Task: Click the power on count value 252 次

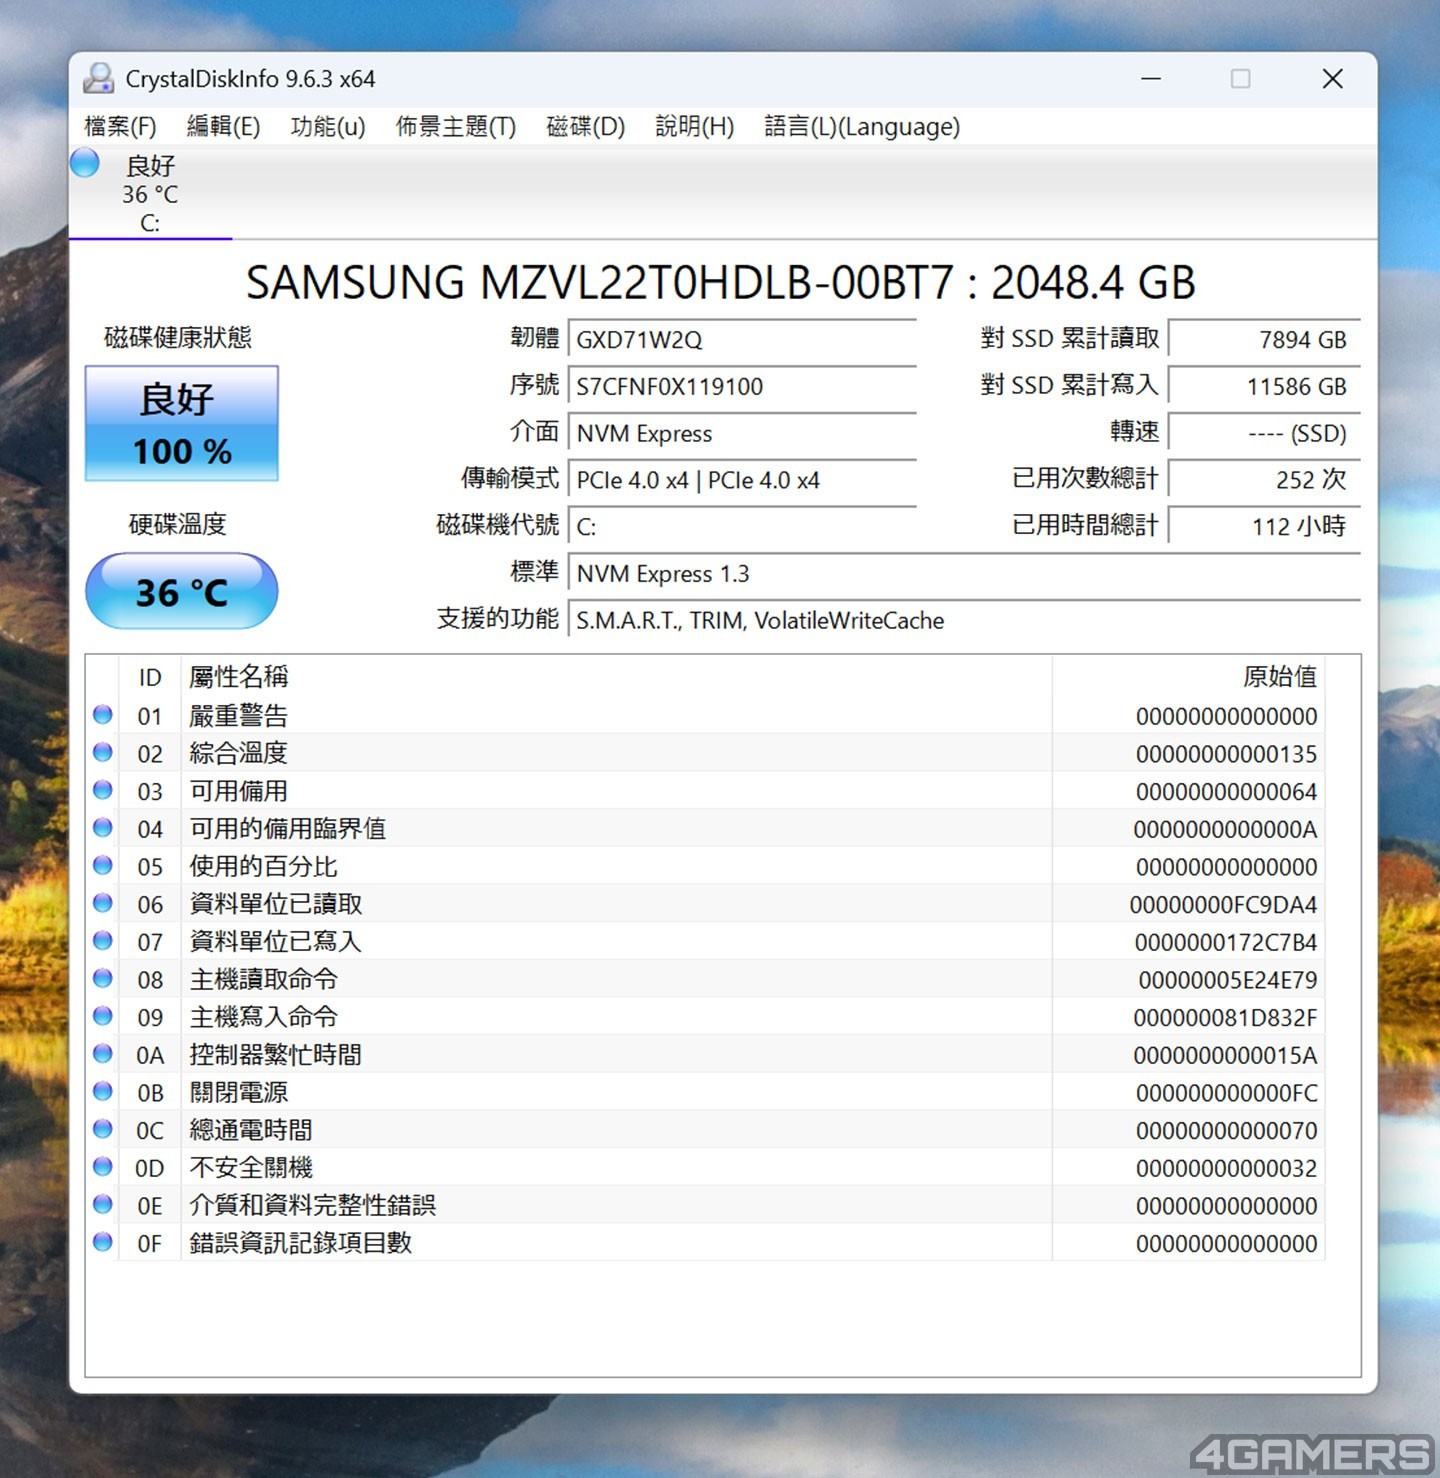Action: [x=1265, y=480]
